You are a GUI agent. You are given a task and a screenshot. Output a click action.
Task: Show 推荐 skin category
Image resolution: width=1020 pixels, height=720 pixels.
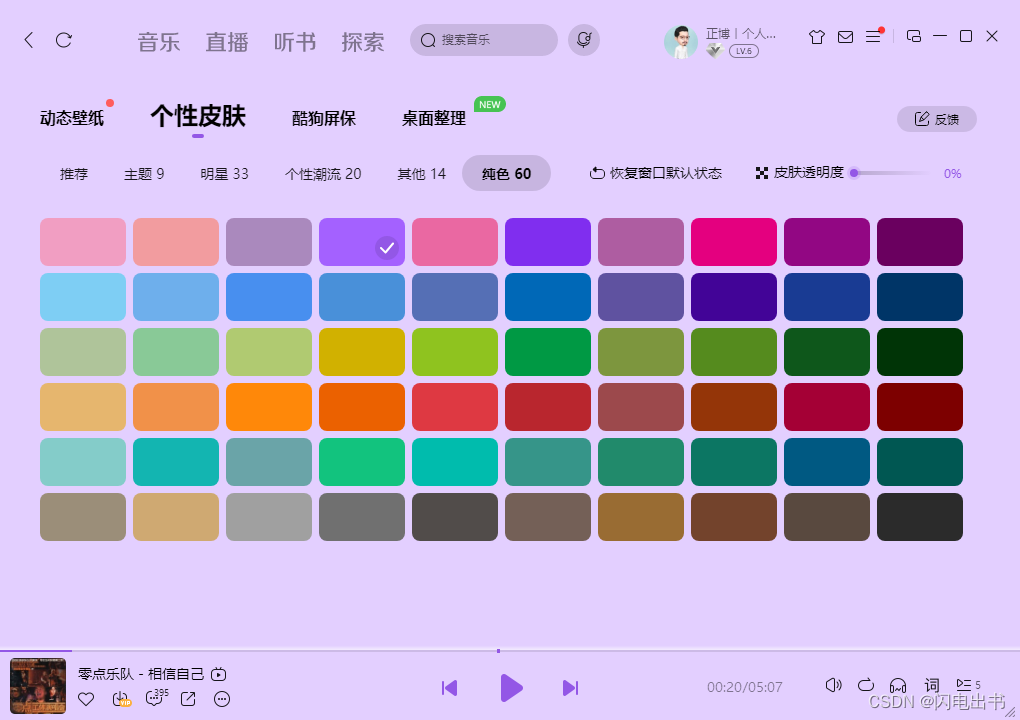pyautogui.click(x=74, y=174)
